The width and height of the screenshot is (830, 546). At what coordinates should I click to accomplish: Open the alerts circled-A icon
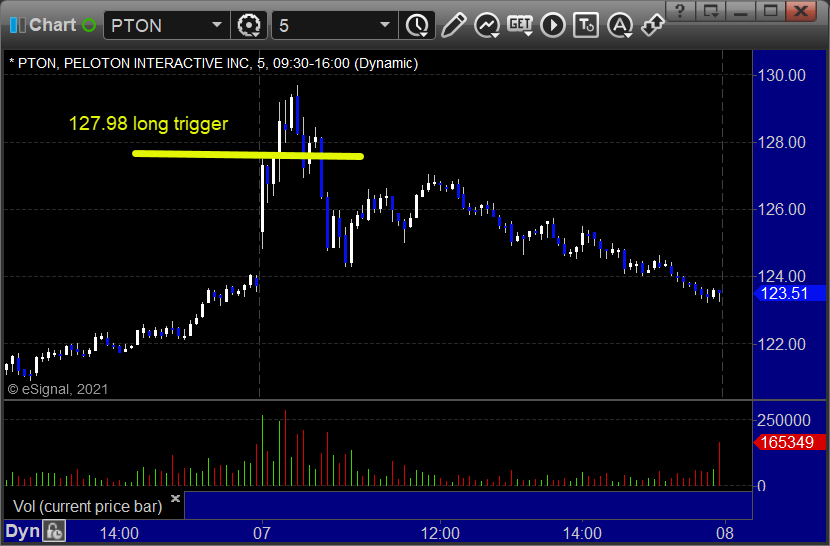click(620, 25)
